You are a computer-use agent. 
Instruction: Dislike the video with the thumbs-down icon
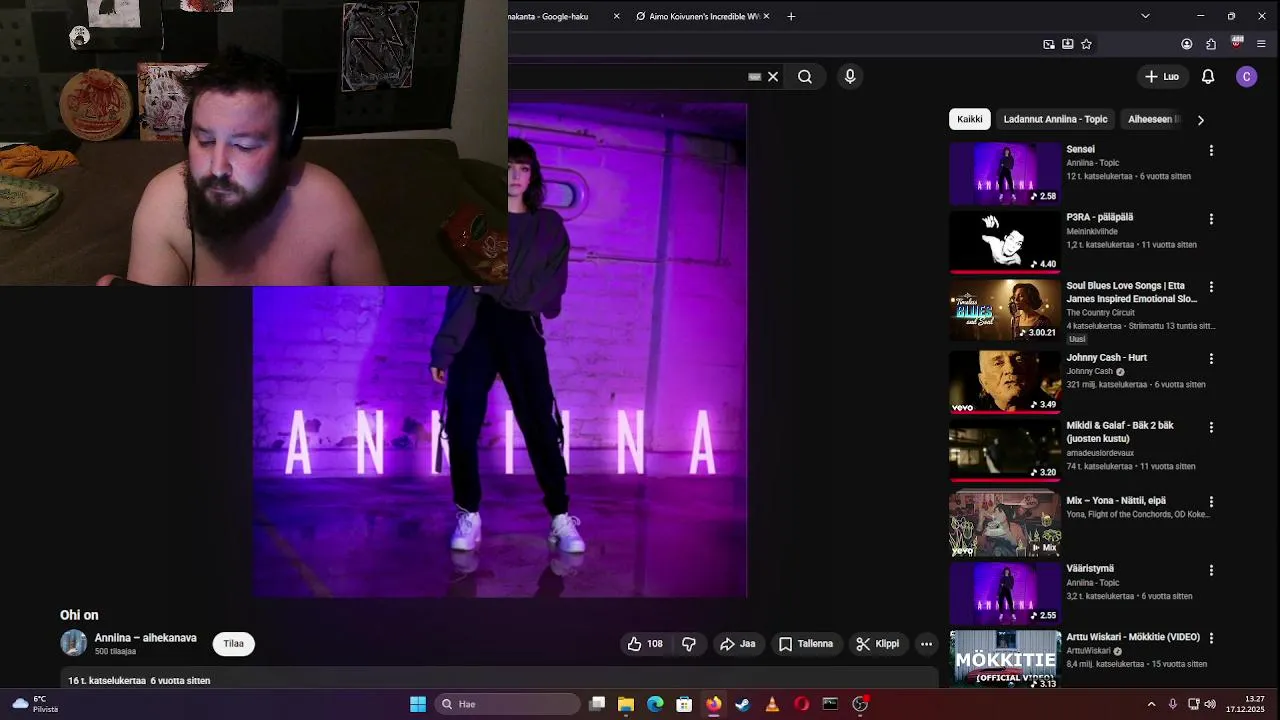[x=689, y=644]
